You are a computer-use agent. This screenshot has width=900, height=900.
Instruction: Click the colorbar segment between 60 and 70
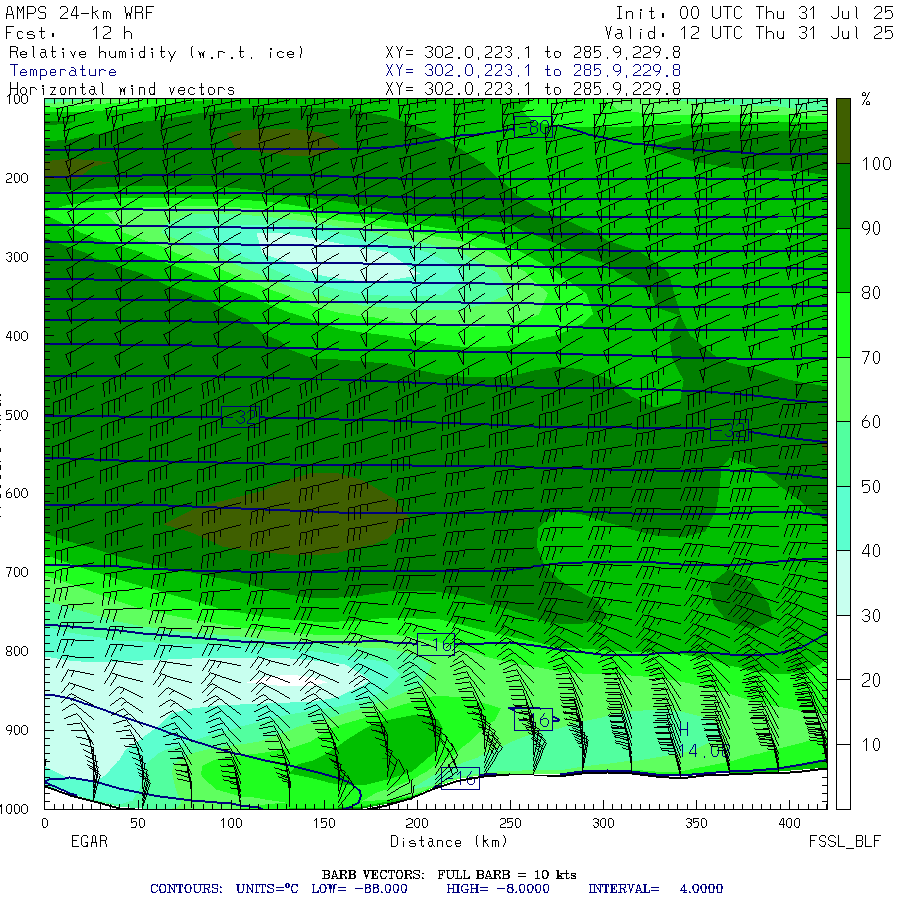843,389
